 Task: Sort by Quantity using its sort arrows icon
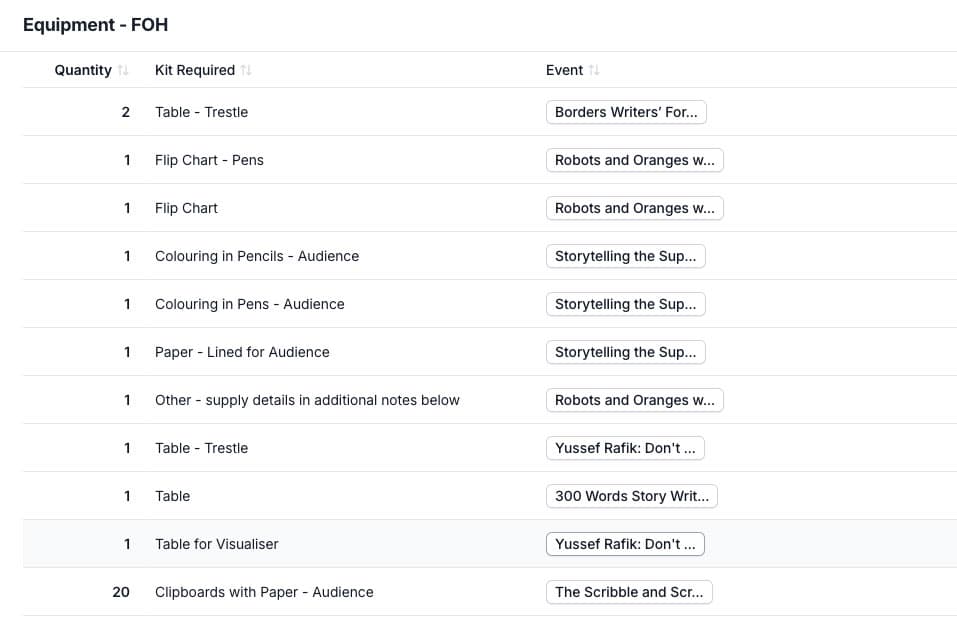pos(123,70)
